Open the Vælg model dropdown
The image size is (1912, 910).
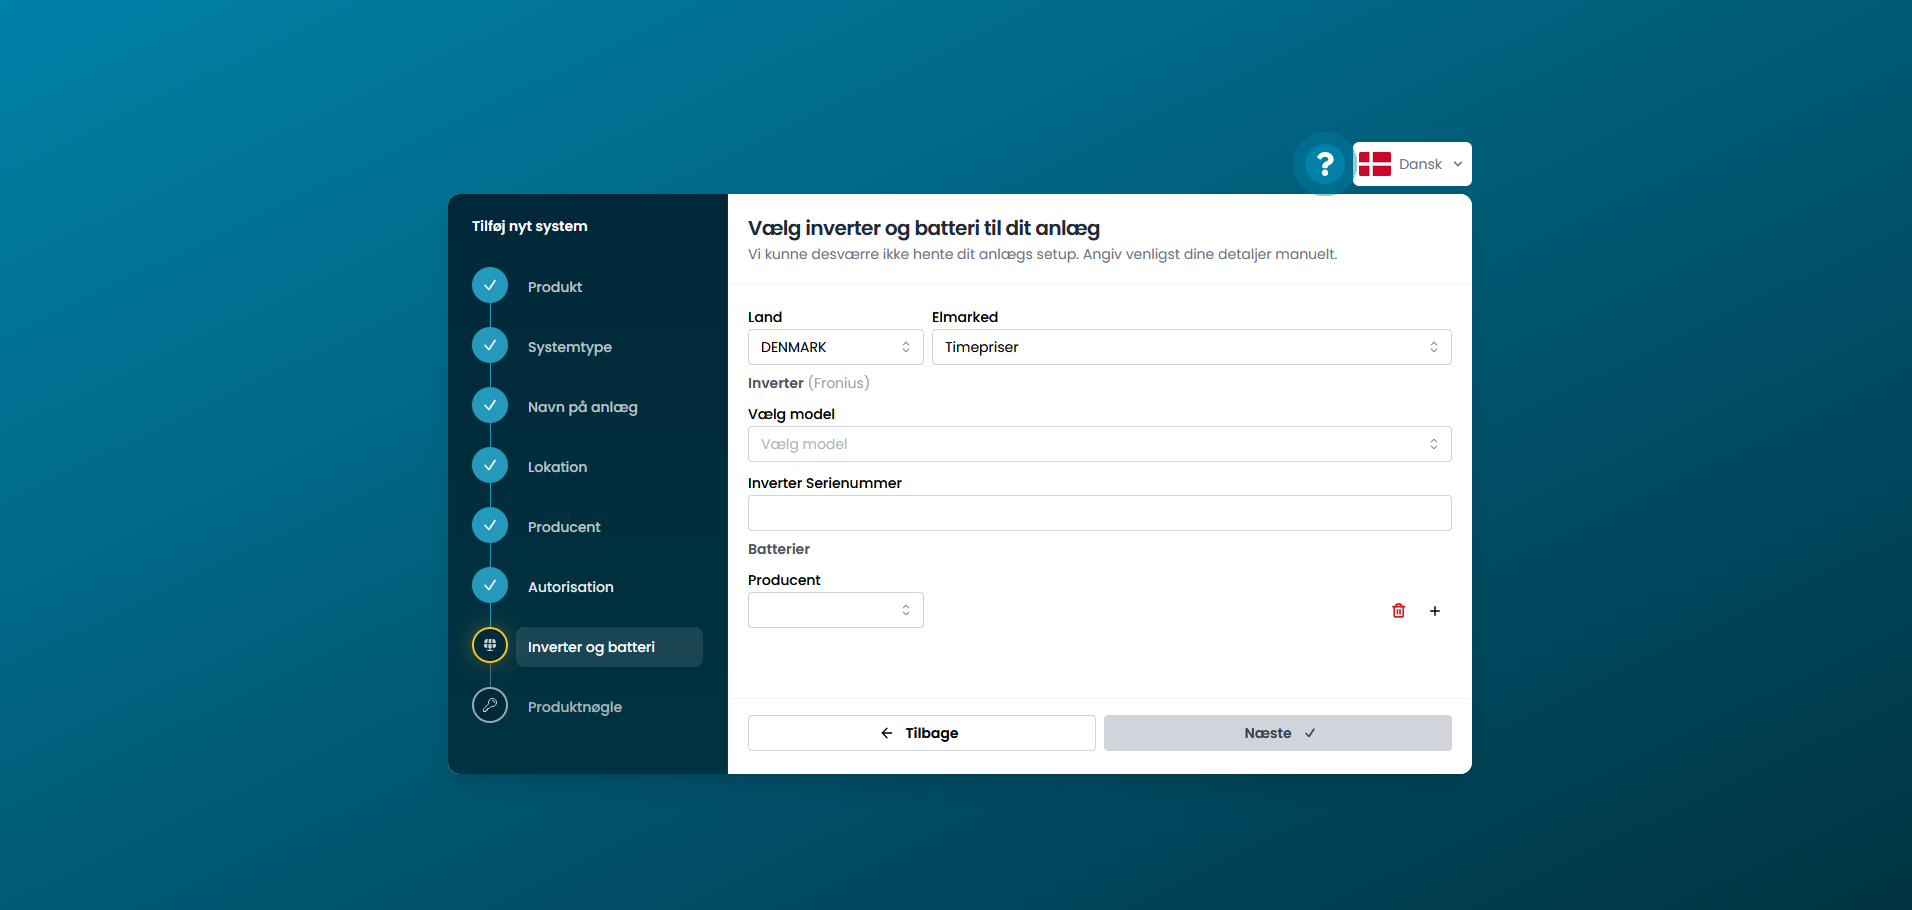point(1099,444)
